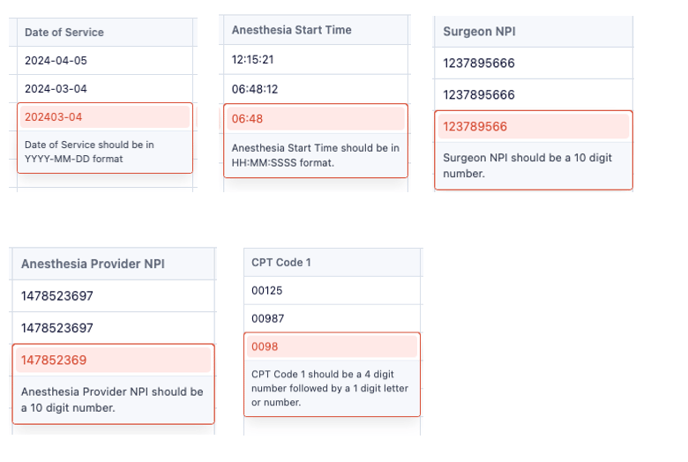Select first 1478523697 provider NPI cell
Screen dimensions: 688x462
(114, 296)
